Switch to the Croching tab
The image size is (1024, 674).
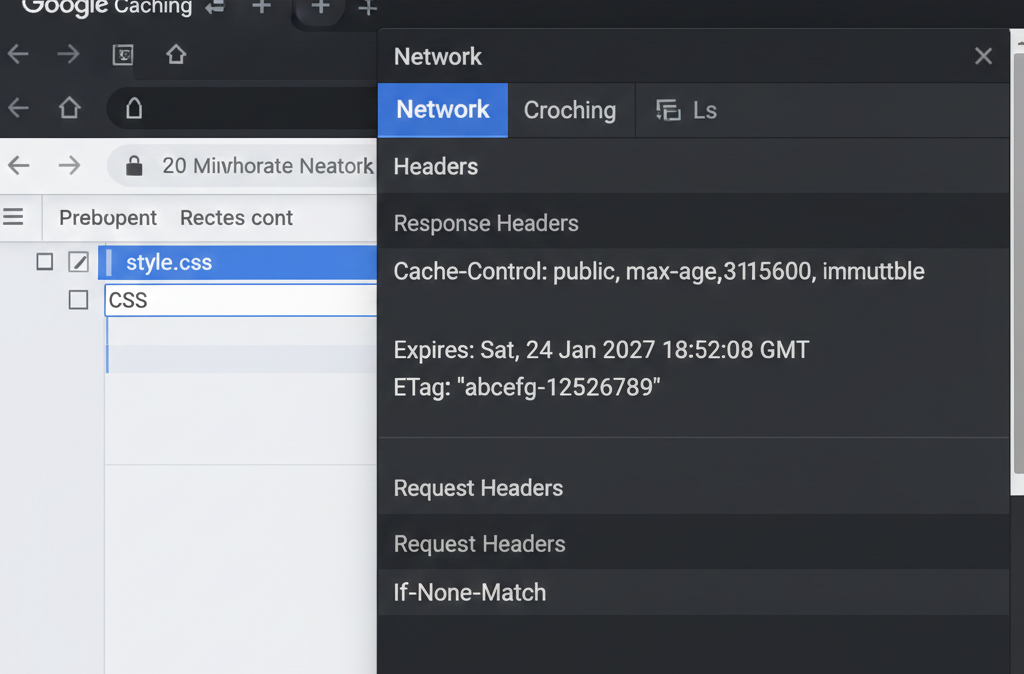570,110
